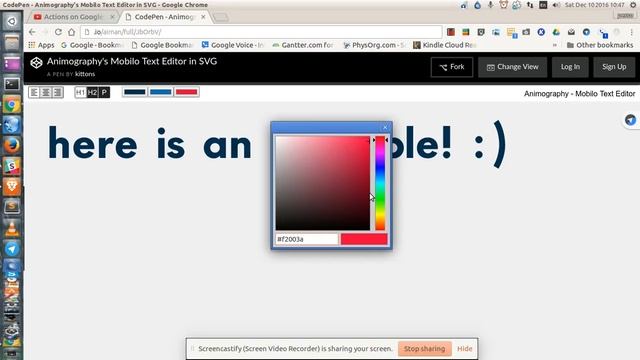Select the P paragraph style
This screenshot has width=640, height=360.
(104, 93)
